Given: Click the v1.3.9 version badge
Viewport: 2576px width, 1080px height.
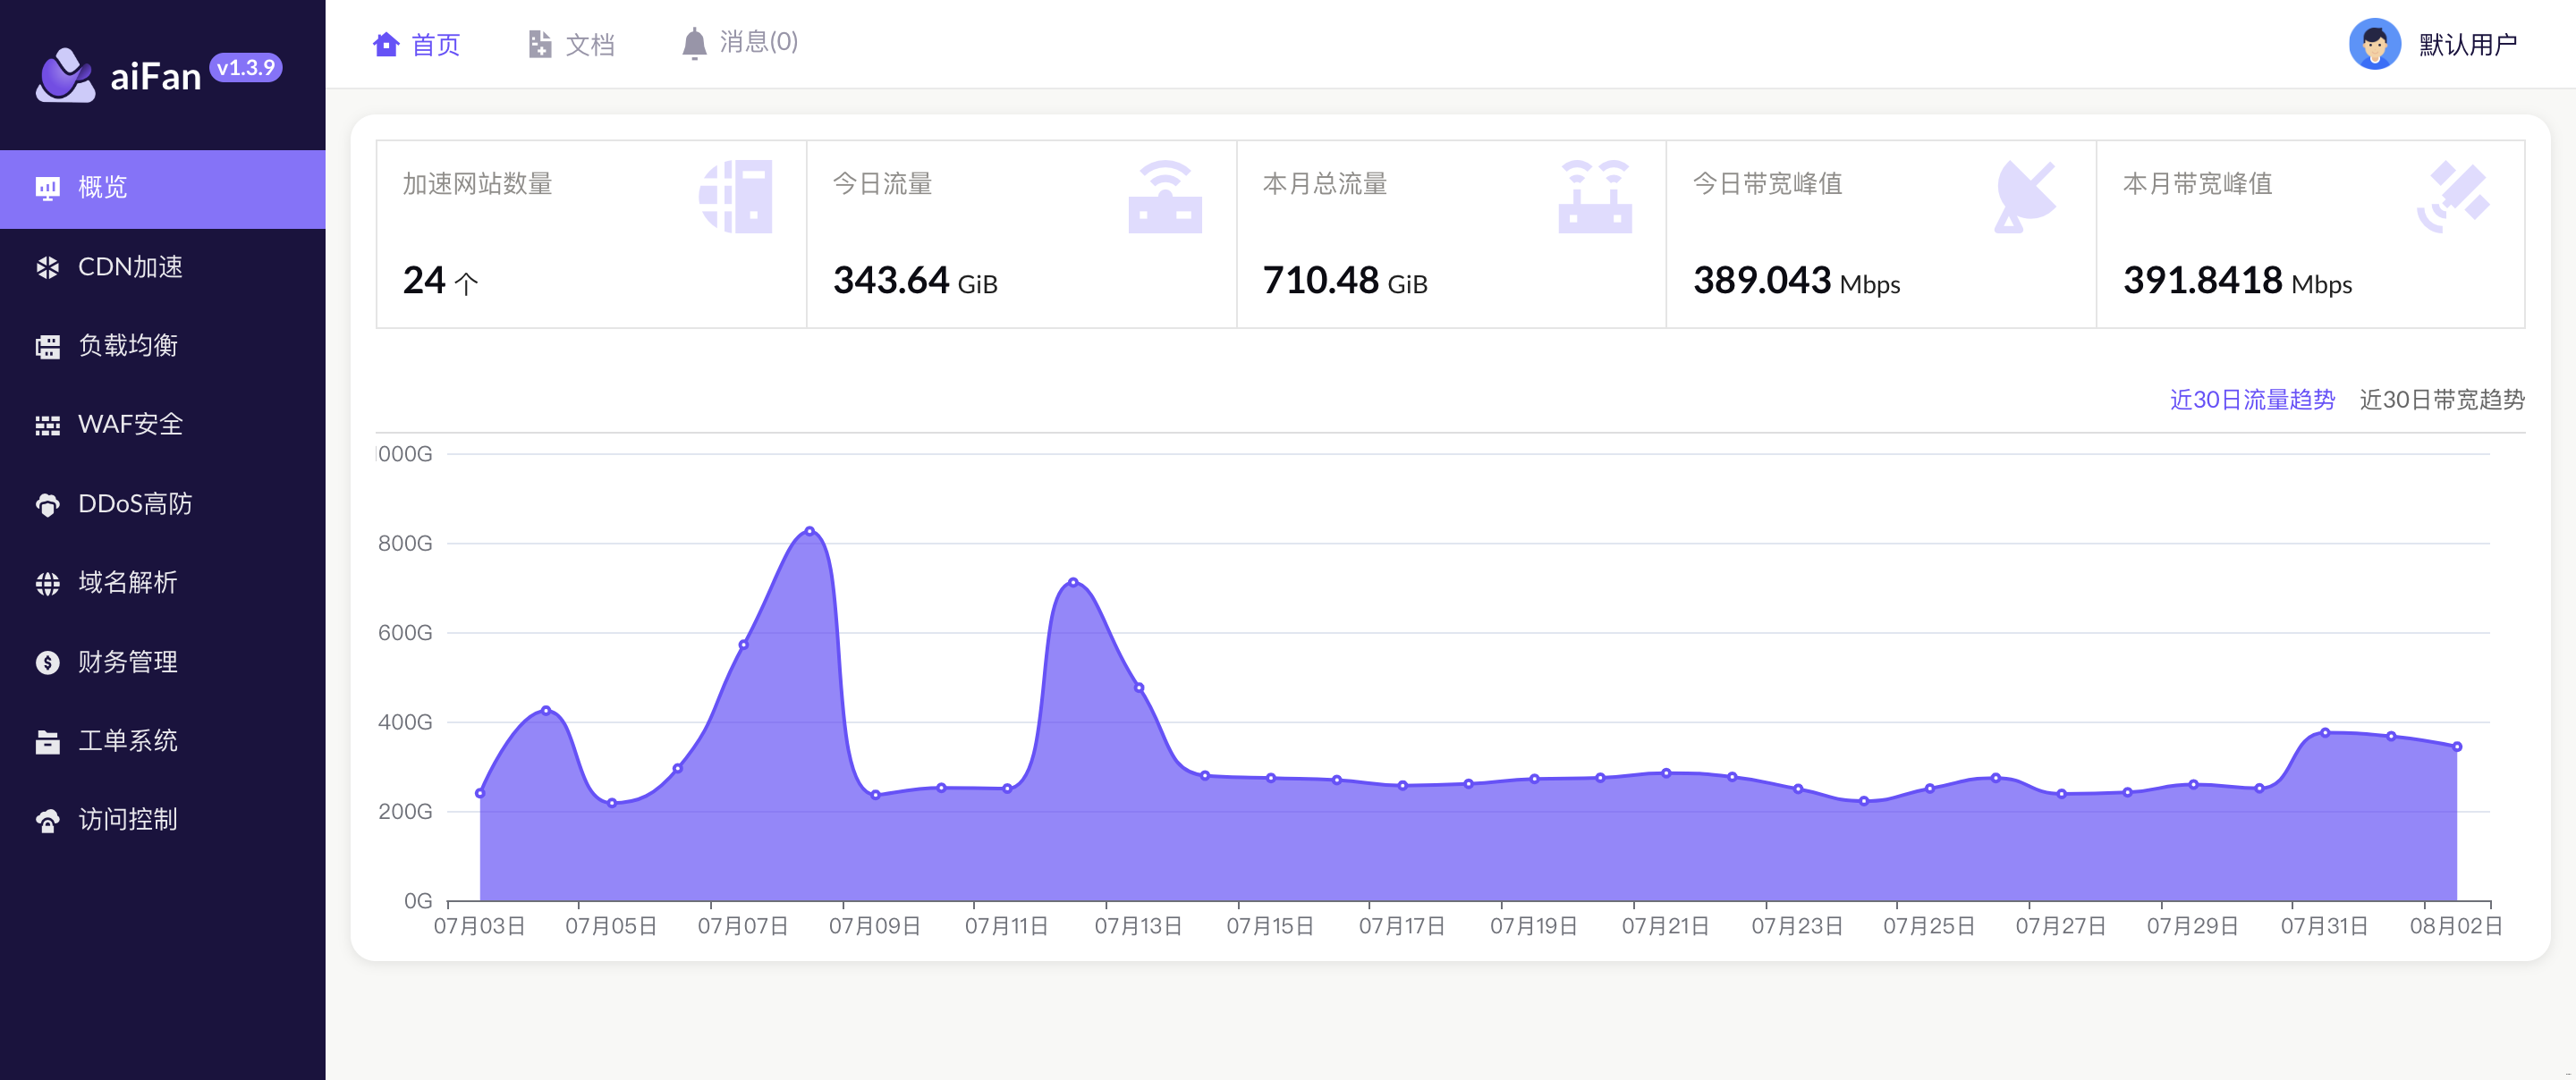Looking at the screenshot, I should click(x=246, y=68).
